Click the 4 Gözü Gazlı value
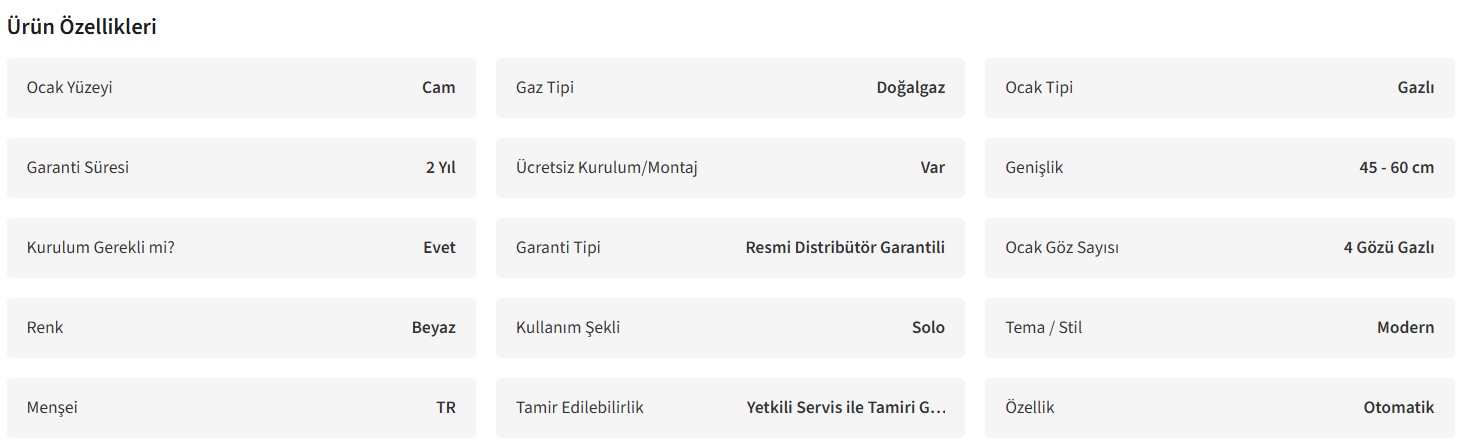 click(1388, 247)
